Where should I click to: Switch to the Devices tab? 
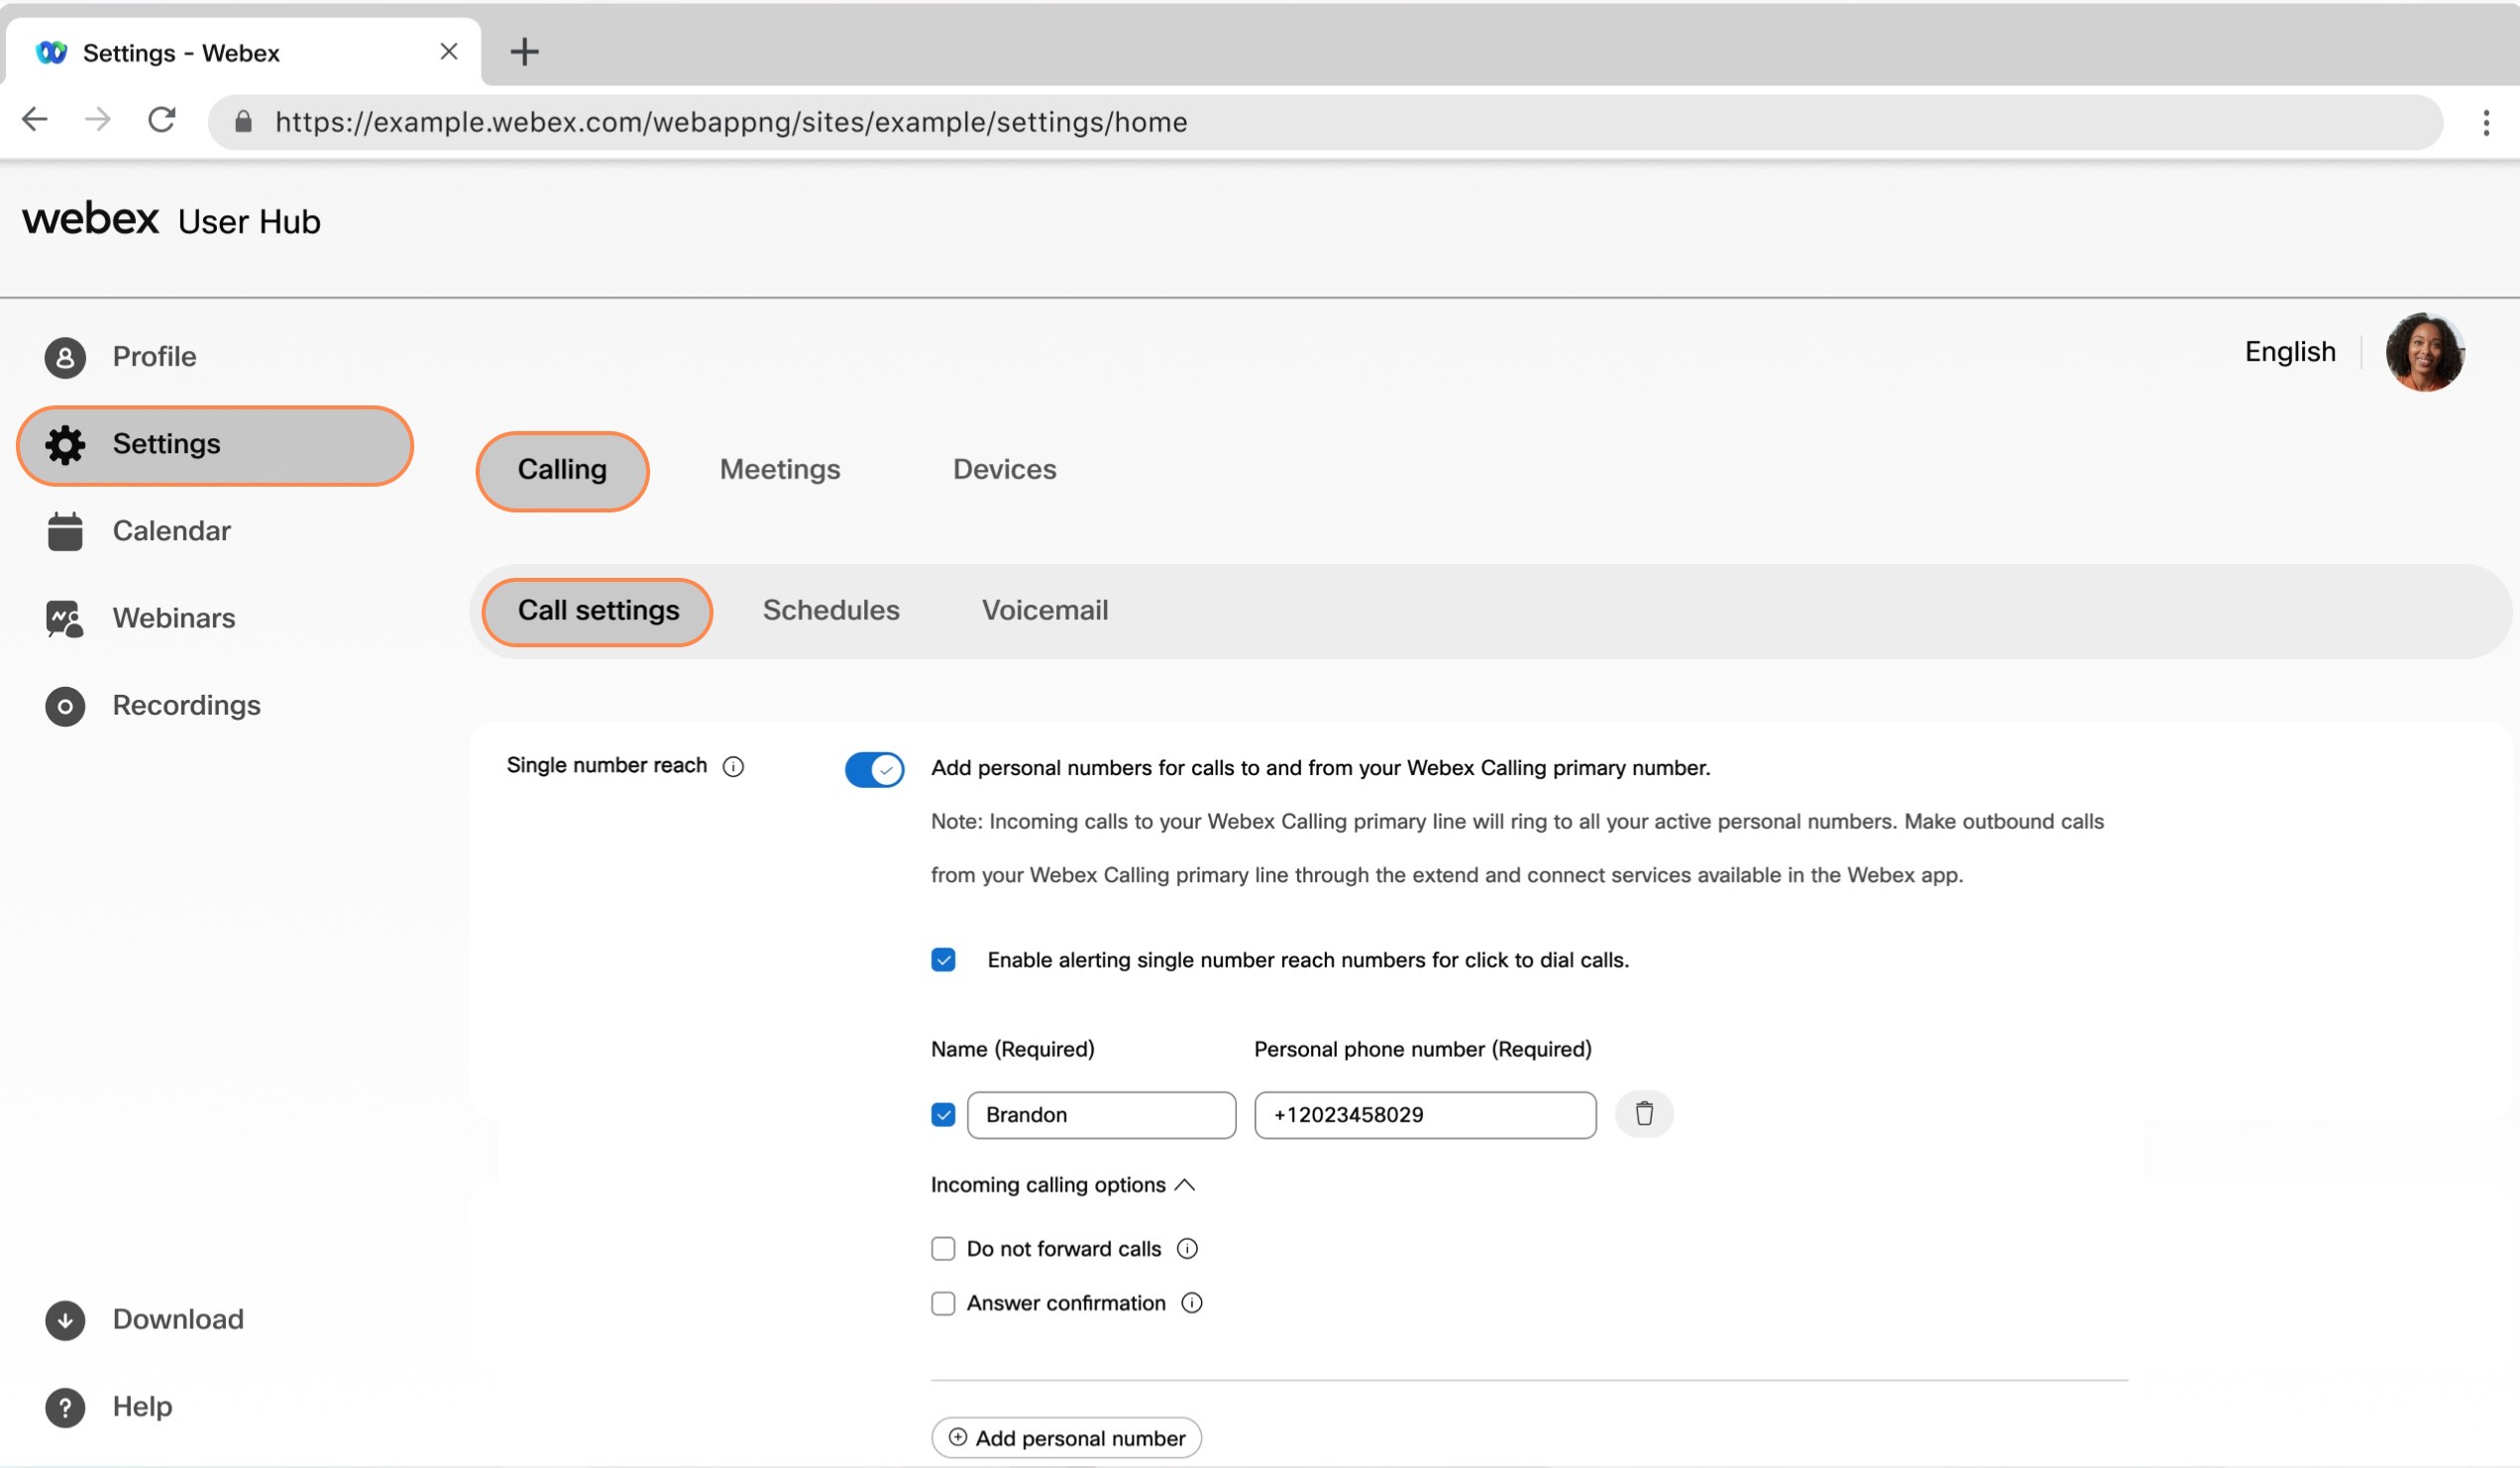point(1004,470)
